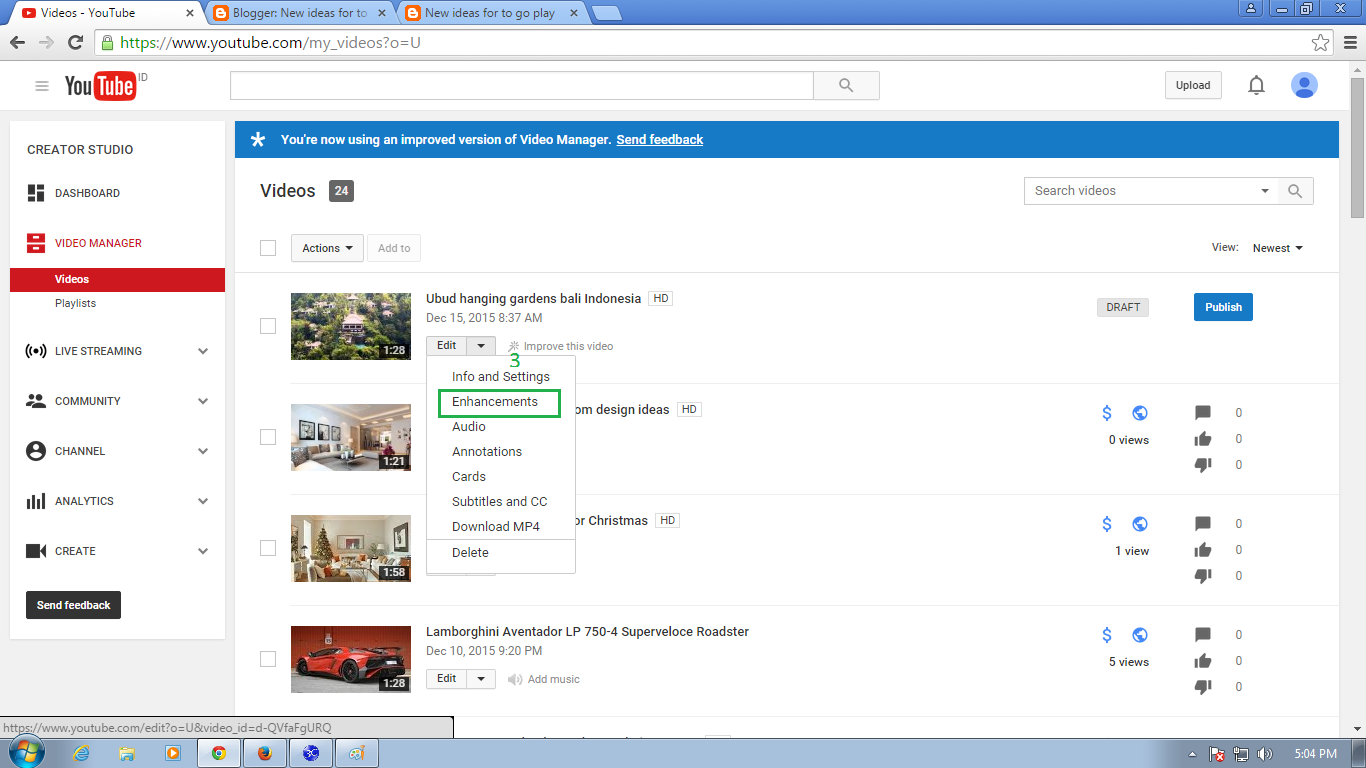Screen dimensions: 1366x768
Task: Open Playlists in Video Manager
Action: pos(76,303)
